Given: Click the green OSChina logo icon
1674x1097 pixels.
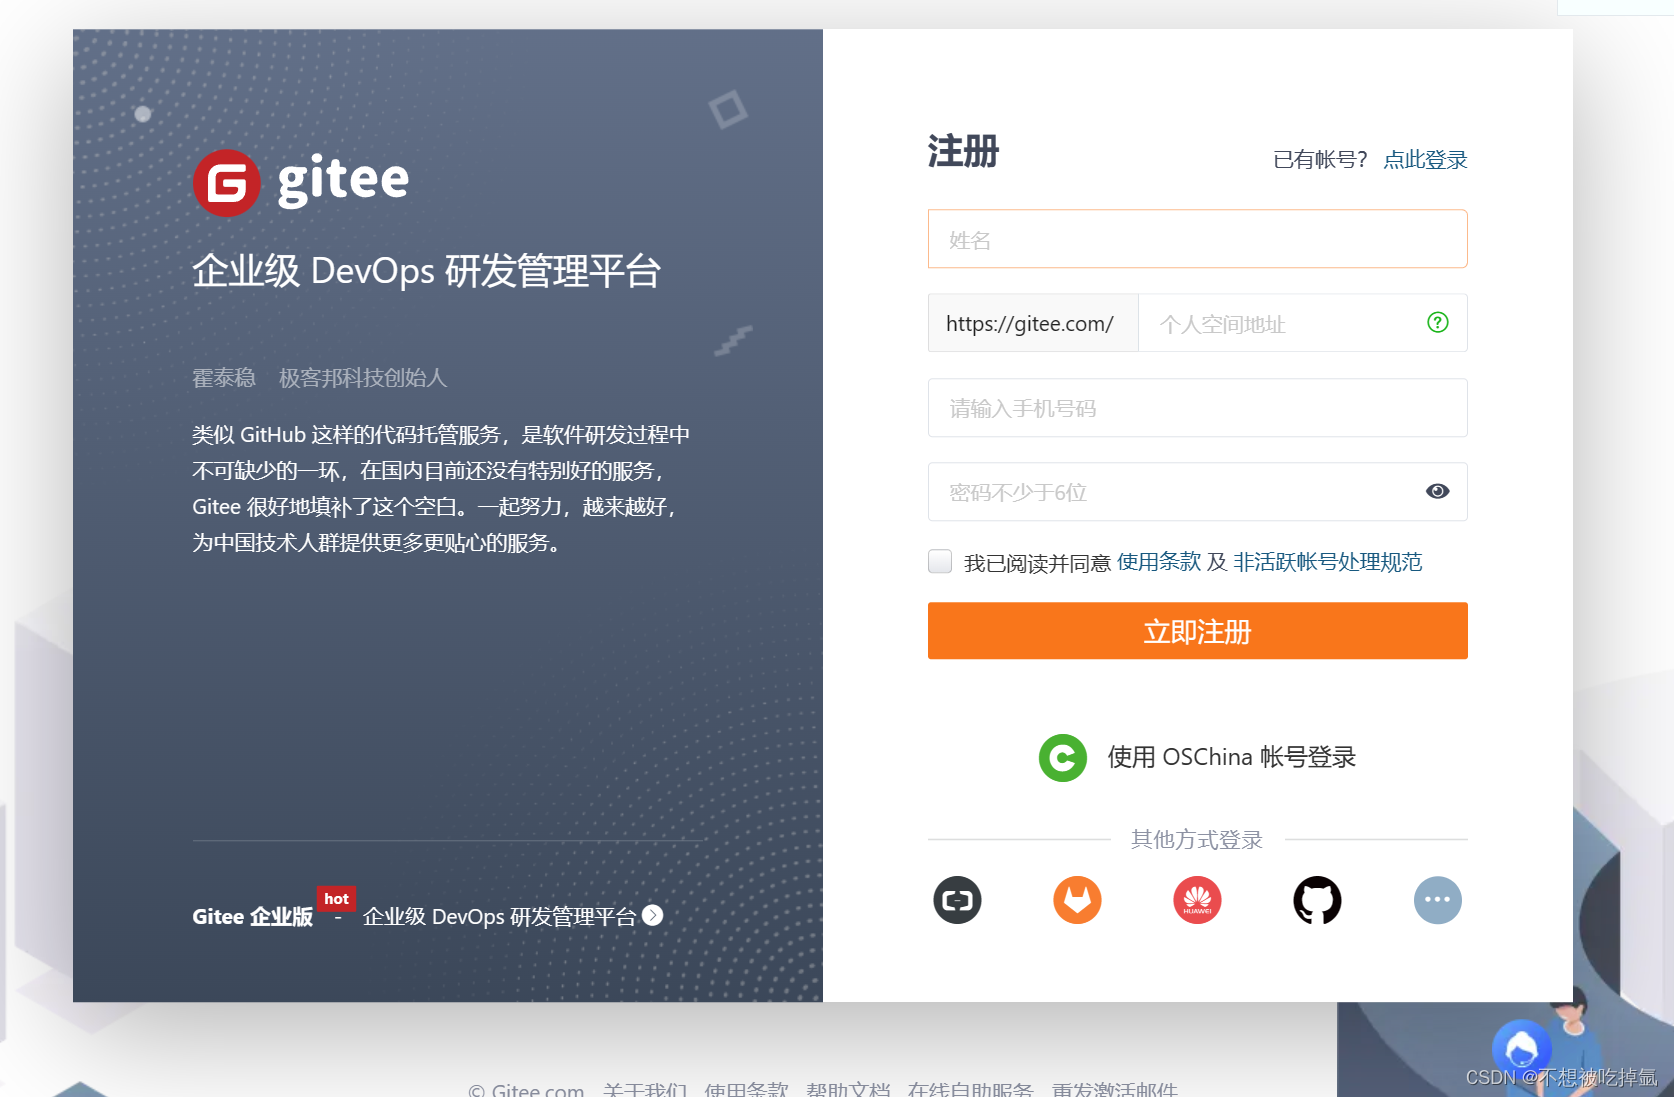Looking at the screenshot, I should tap(1063, 758).
